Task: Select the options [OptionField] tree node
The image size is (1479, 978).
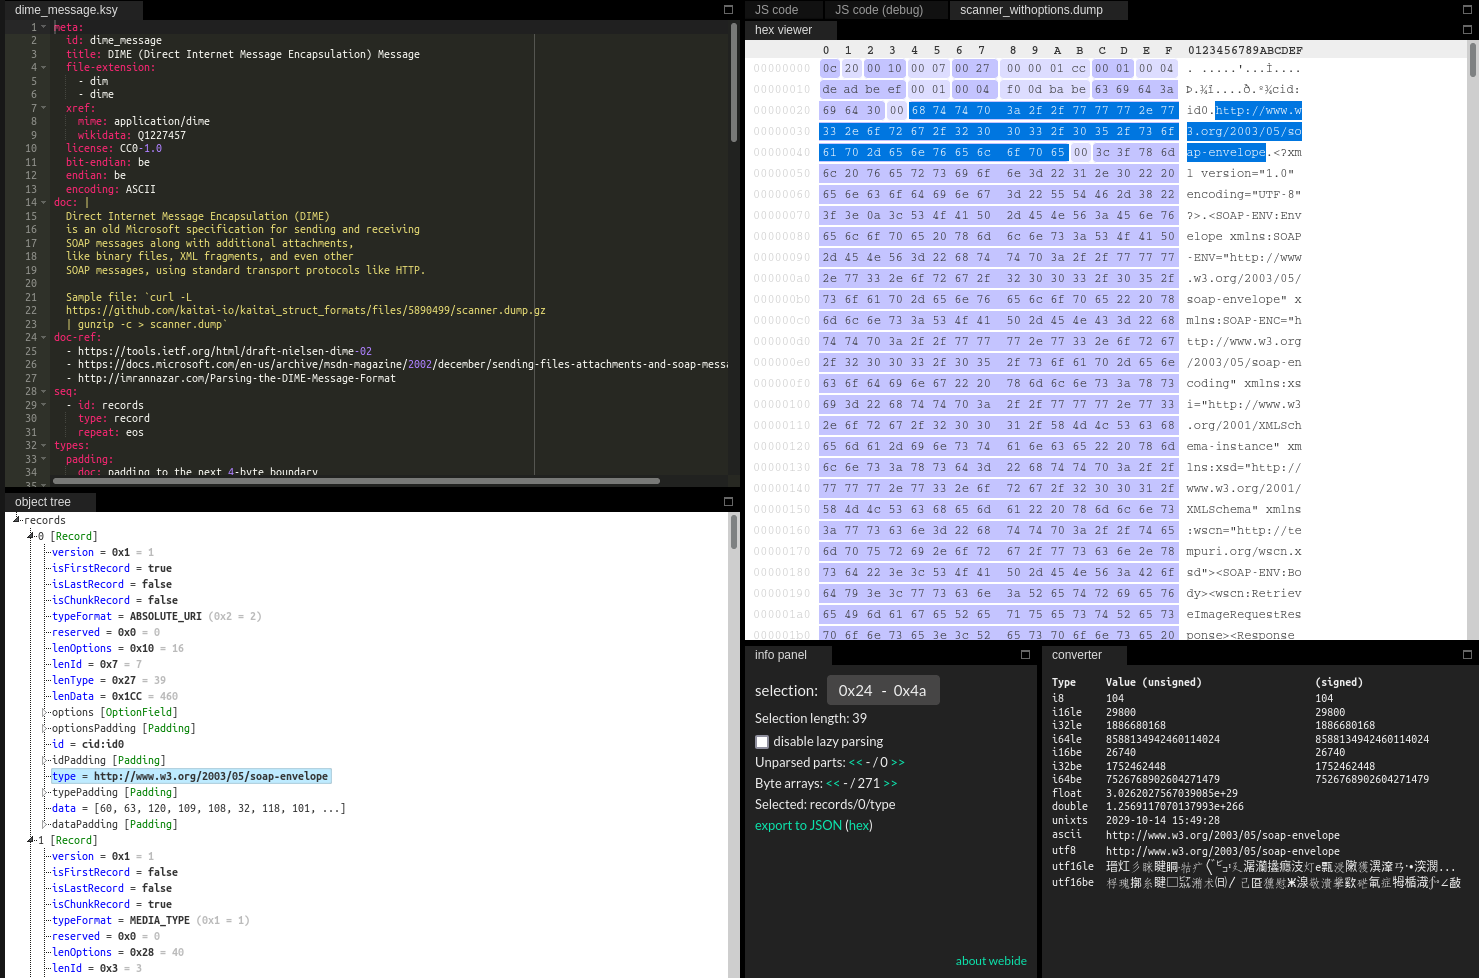Action: click(114, 712)
